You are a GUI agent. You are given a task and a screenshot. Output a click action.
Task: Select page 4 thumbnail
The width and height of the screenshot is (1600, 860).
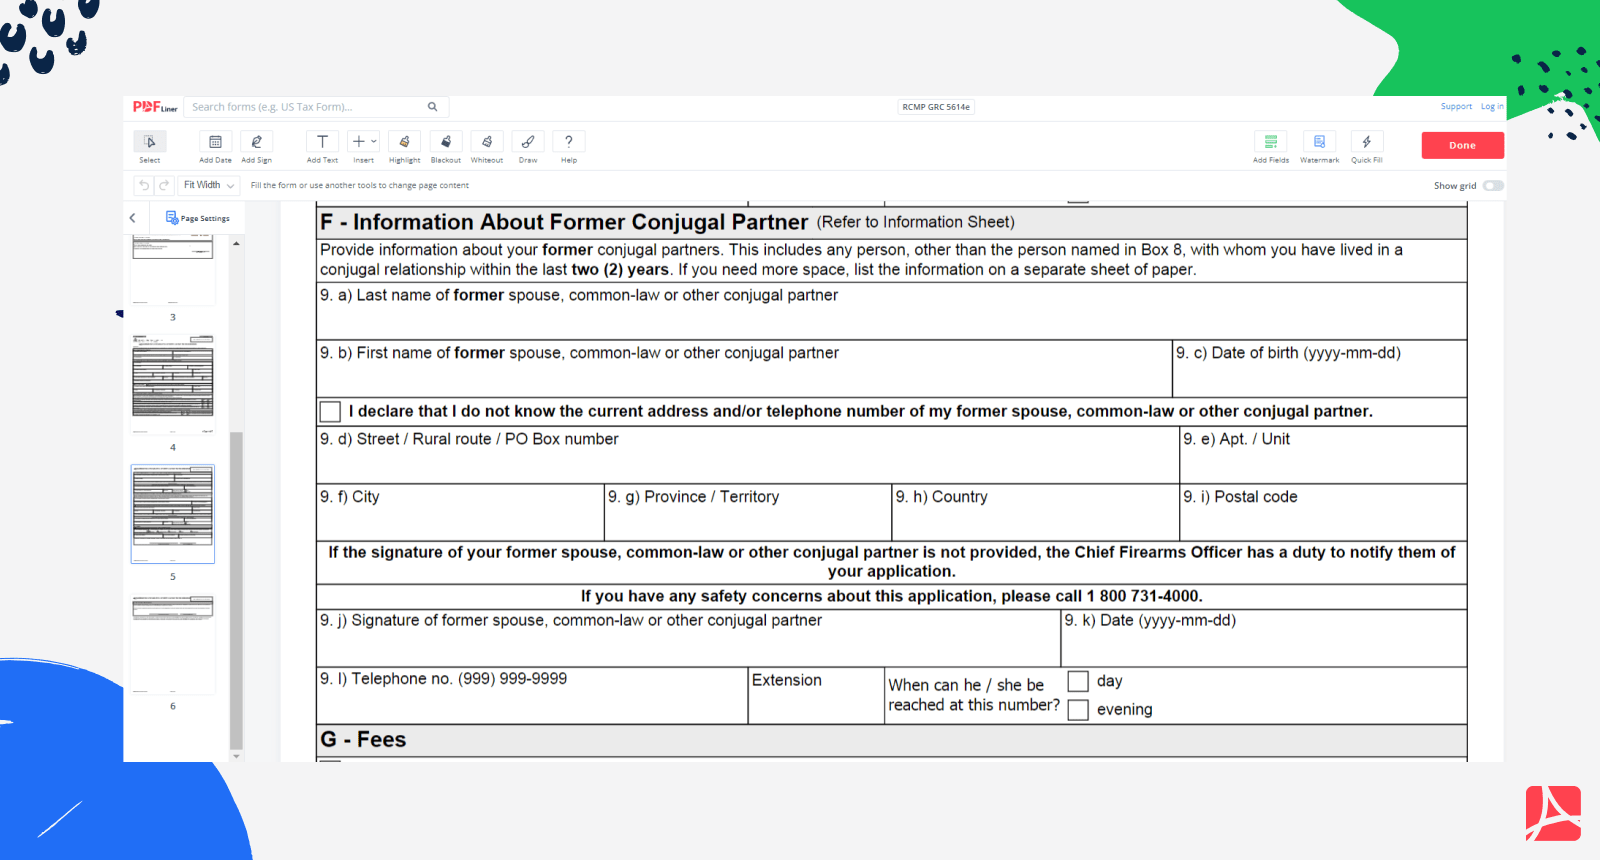tap(173, 384)
